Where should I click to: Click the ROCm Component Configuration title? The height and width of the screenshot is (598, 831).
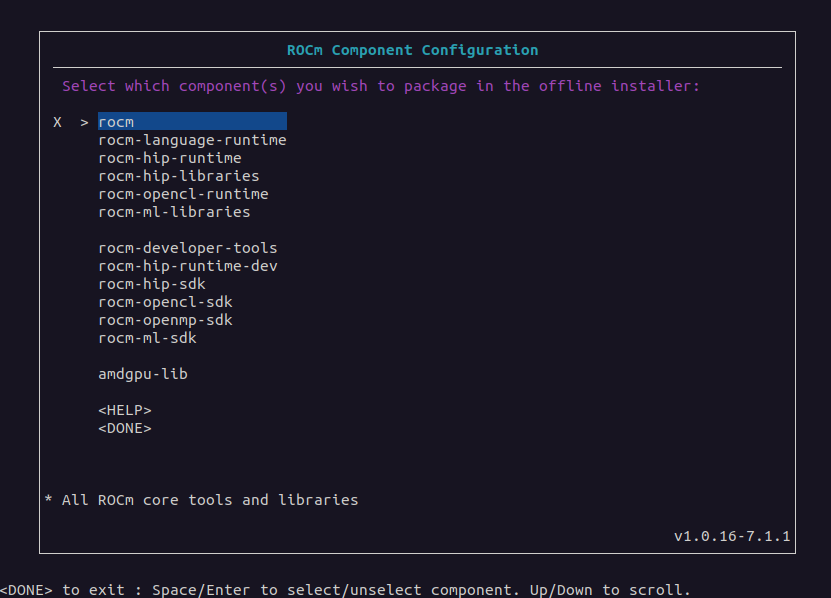(412, 50)
